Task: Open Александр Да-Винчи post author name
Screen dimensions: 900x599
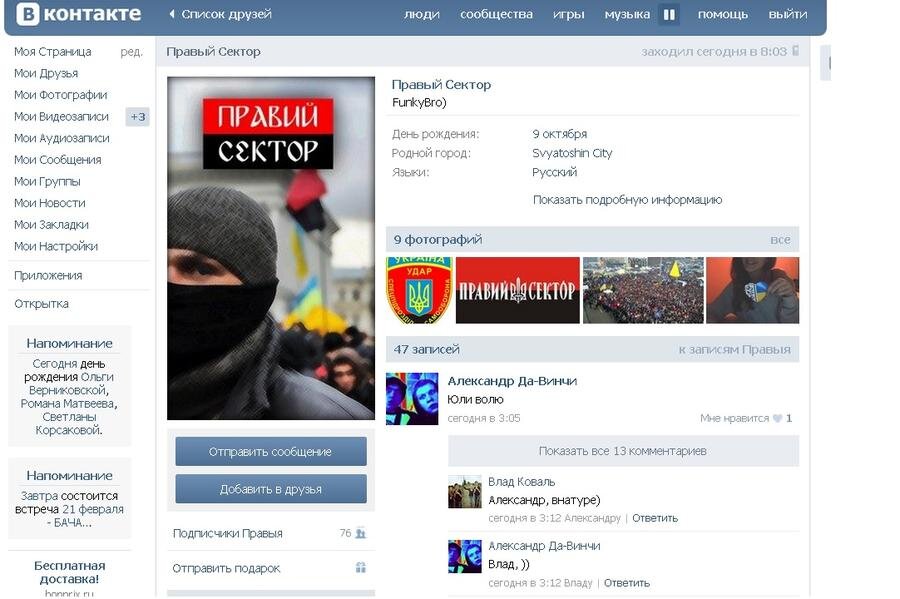Action: (512, 381)
